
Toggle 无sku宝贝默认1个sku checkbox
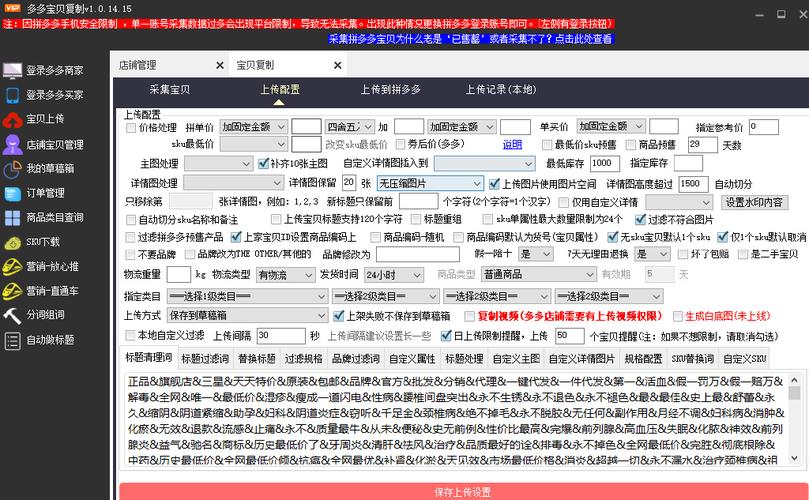point(612,237)
